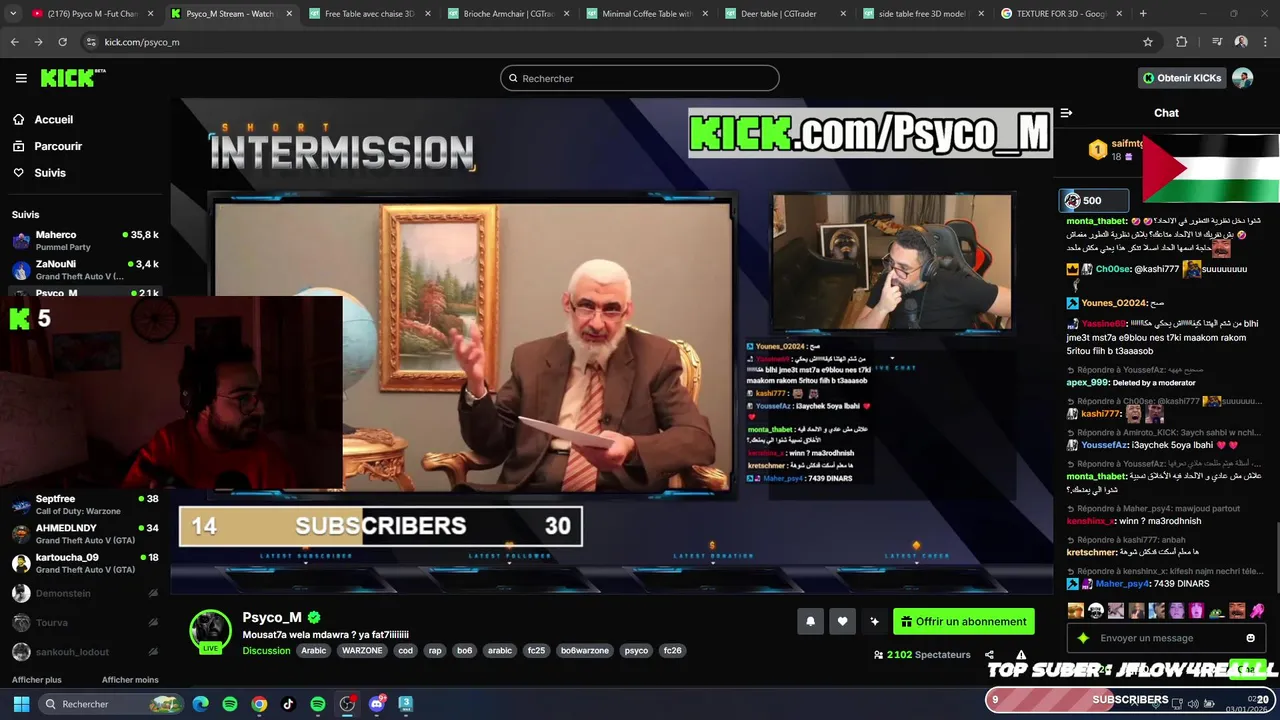Open the Chrome three-dot menu
Viewport: 1280px width, 720px height.
pos(1265,42)
